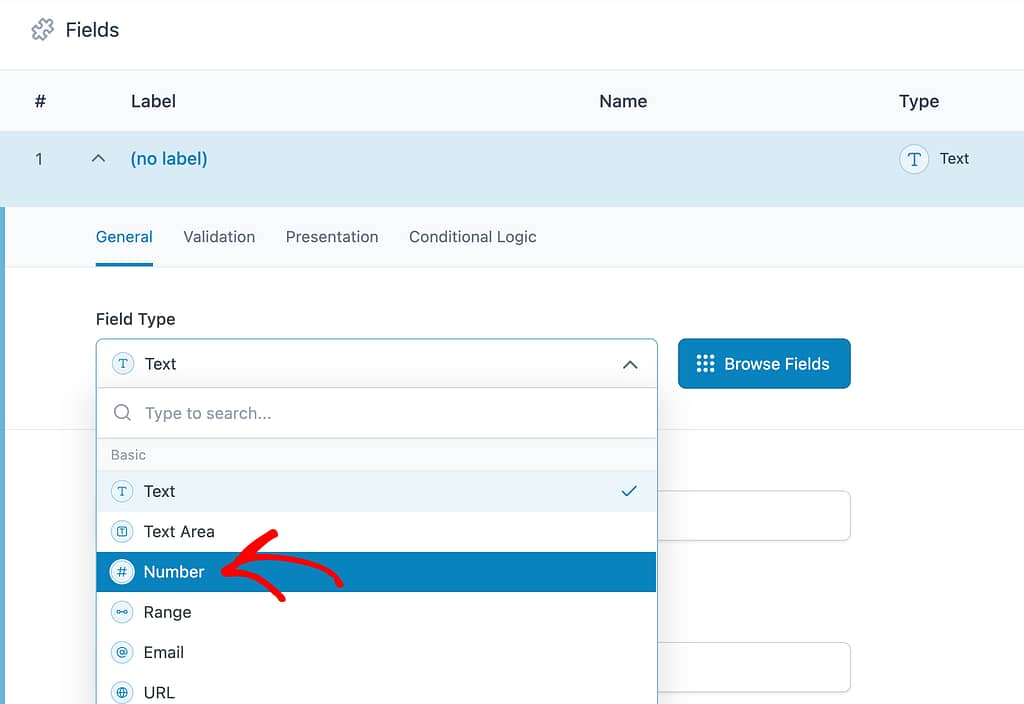The height and width of the screenshot is (704, 1024).
Task: Click the Text type icon in field row
Action: coord(914,159)
